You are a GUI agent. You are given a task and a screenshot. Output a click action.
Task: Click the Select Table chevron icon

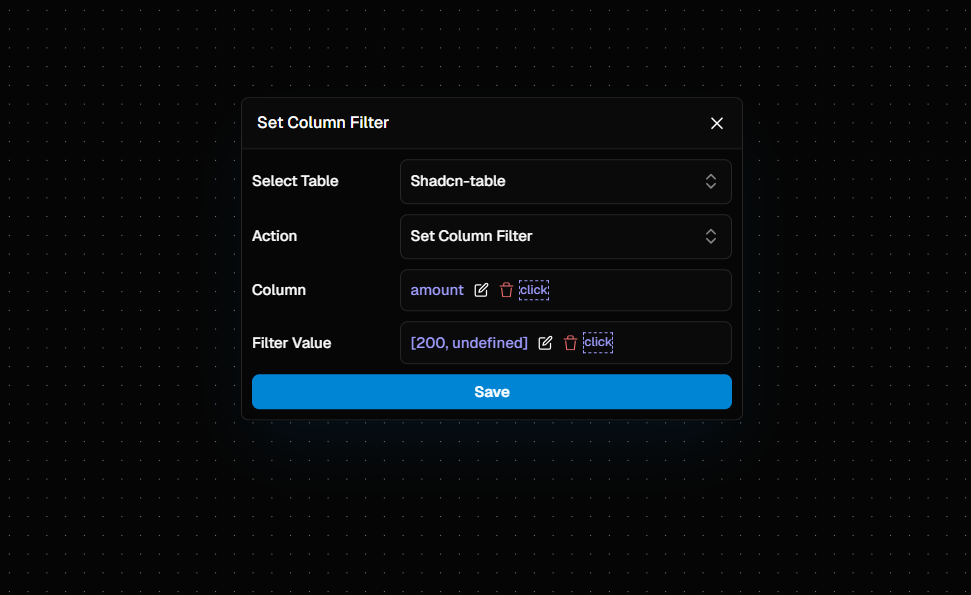(x=711, y=181)
